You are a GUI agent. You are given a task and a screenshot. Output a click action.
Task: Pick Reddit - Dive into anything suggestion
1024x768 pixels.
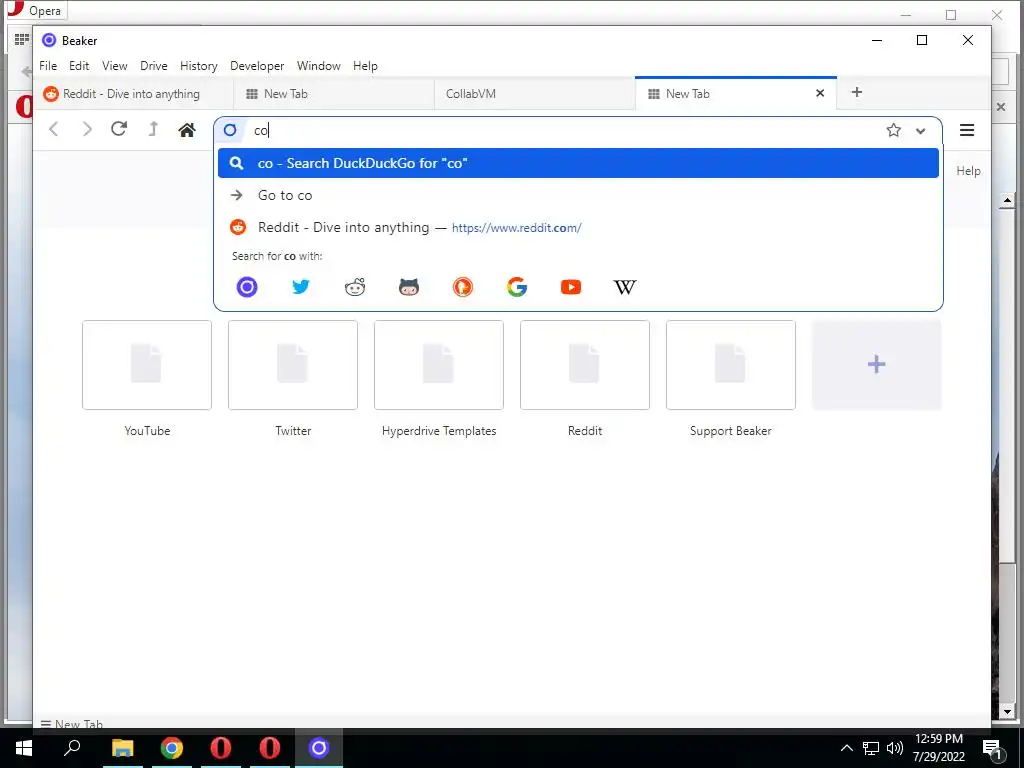pyautogui.click(x=578, y=227)
